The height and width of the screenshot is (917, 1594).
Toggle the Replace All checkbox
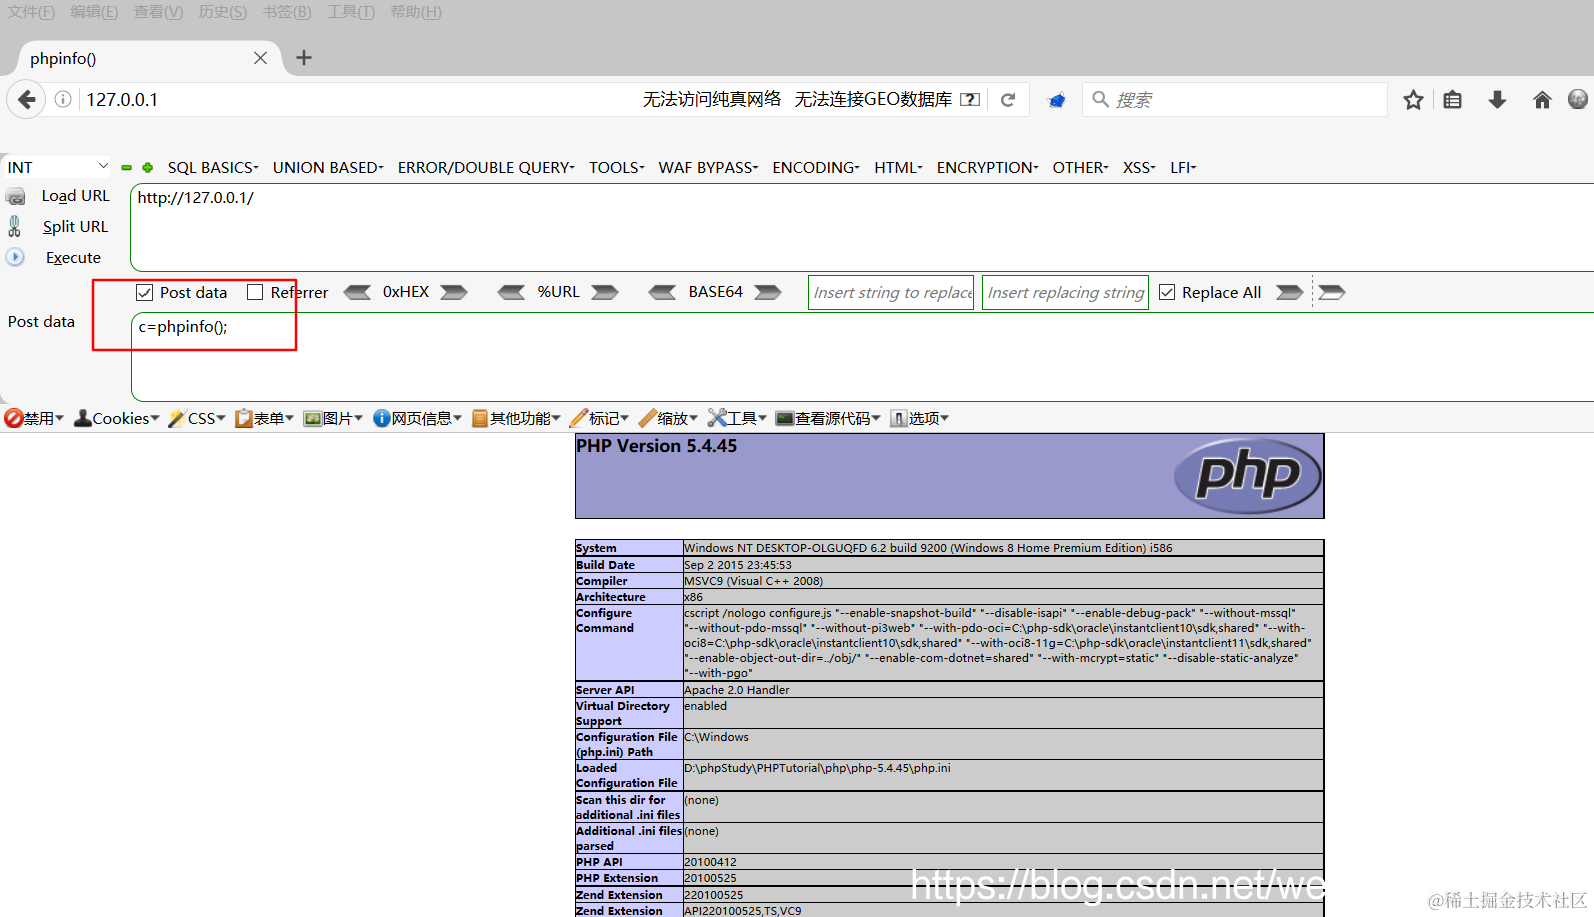point(1167,292)
